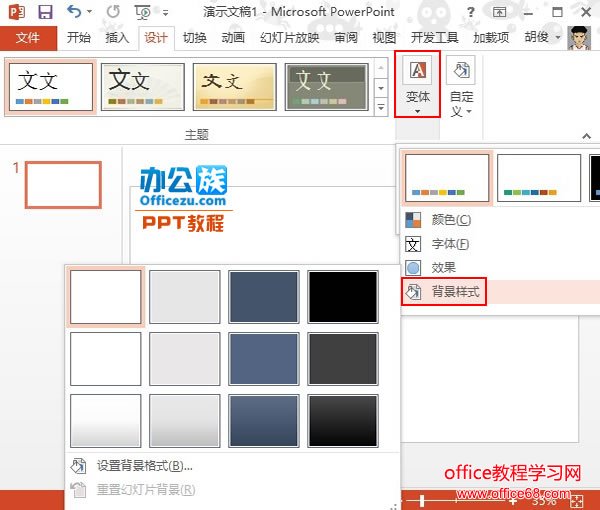The height and width of the screenshot is (510, 600).
Task: Select the 设计 tab
Action: click(x=156, y=38)
